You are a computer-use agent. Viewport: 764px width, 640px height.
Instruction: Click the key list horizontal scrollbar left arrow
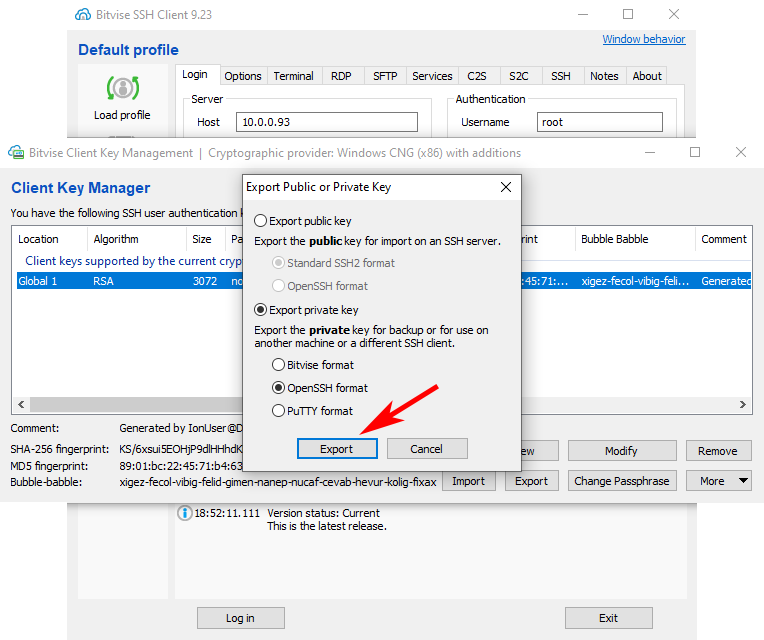coord(21,404)
